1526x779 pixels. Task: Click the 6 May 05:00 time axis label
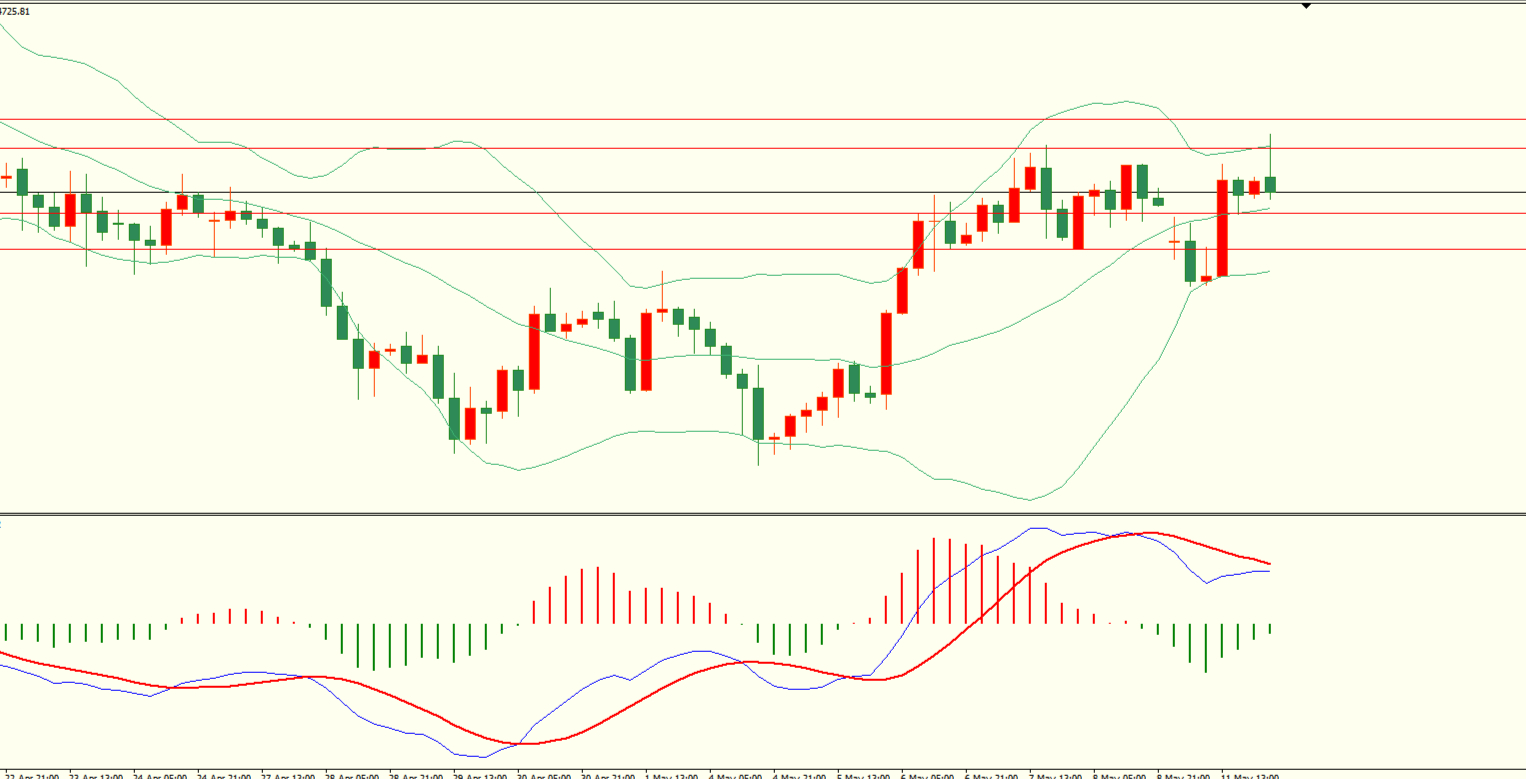[x=926, y=775]
